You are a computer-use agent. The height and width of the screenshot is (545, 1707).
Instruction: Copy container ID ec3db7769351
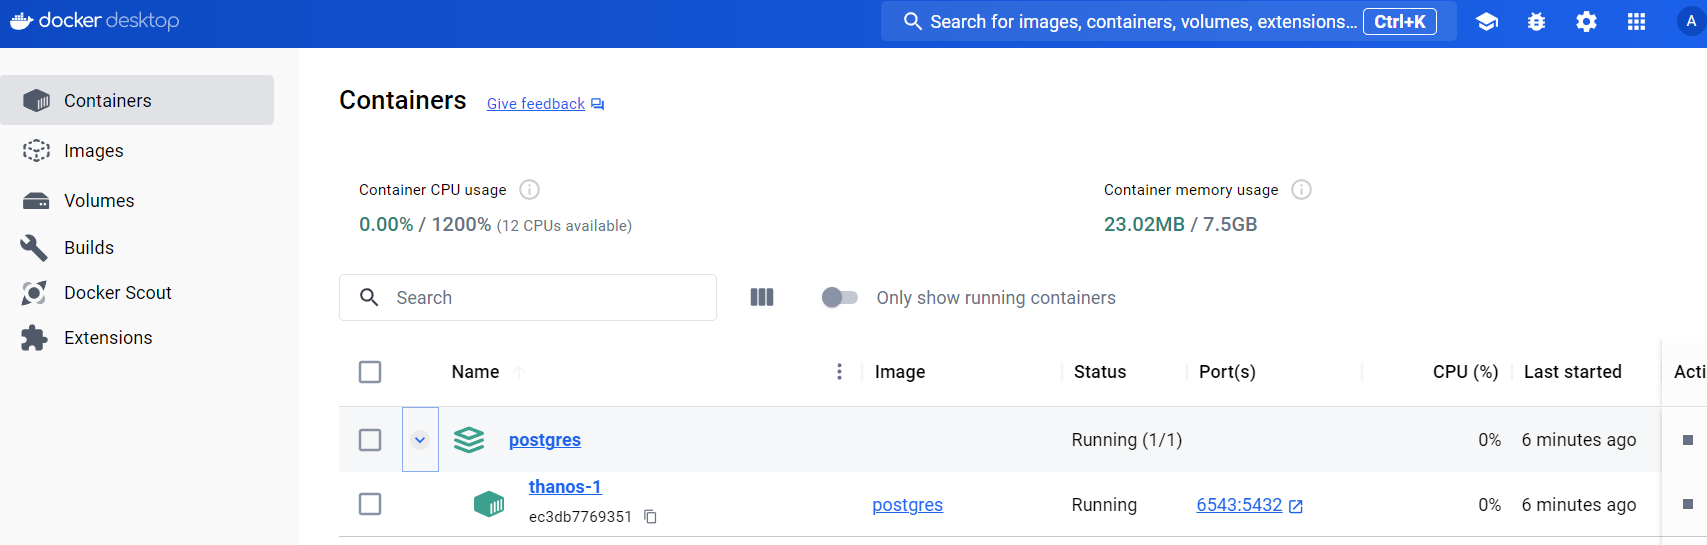pos(650,517)
